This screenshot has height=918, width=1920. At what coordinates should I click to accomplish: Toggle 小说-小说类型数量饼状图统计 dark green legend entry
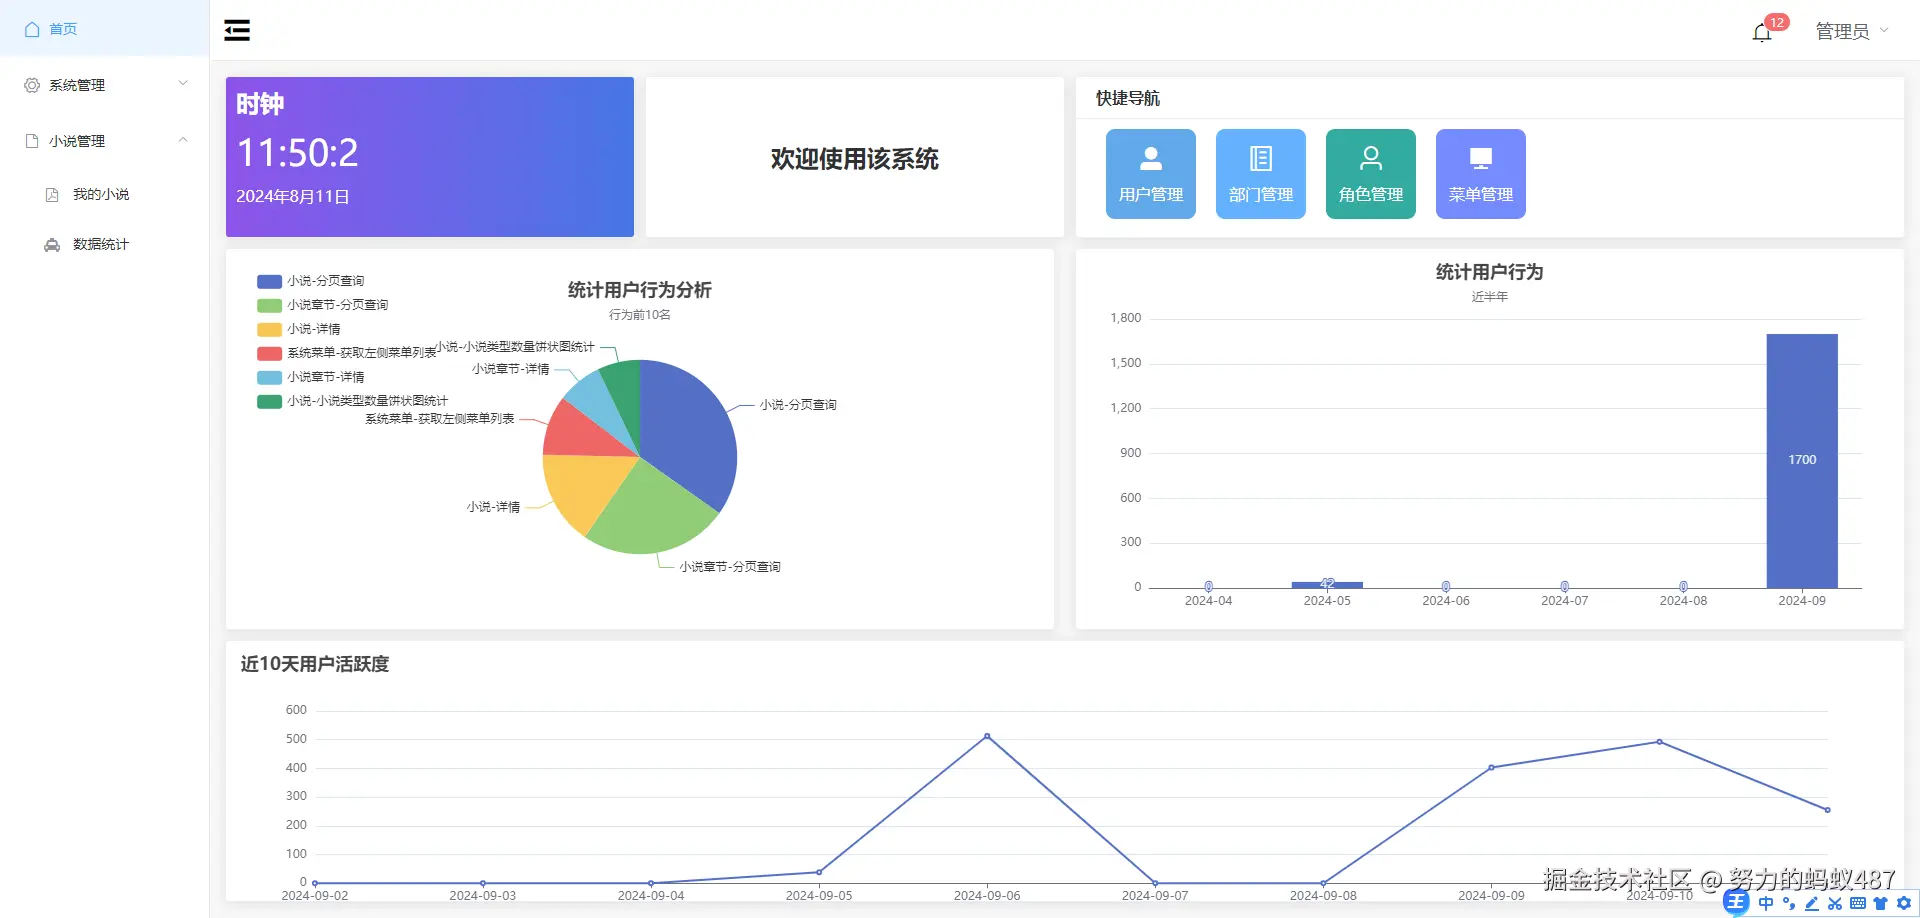353,401
